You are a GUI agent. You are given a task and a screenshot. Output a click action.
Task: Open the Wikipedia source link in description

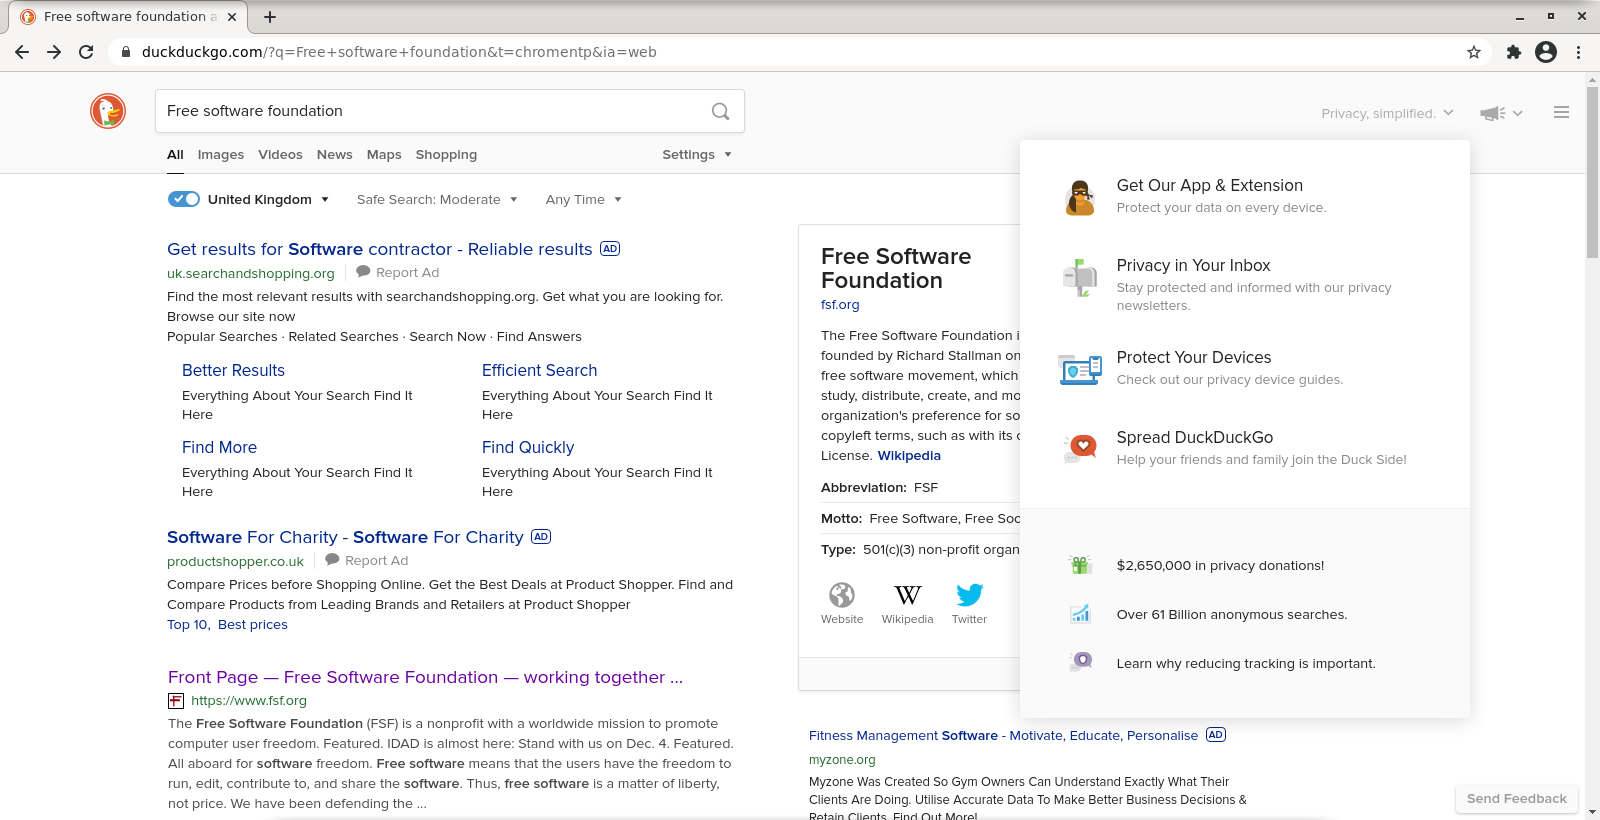click(909, 456)
